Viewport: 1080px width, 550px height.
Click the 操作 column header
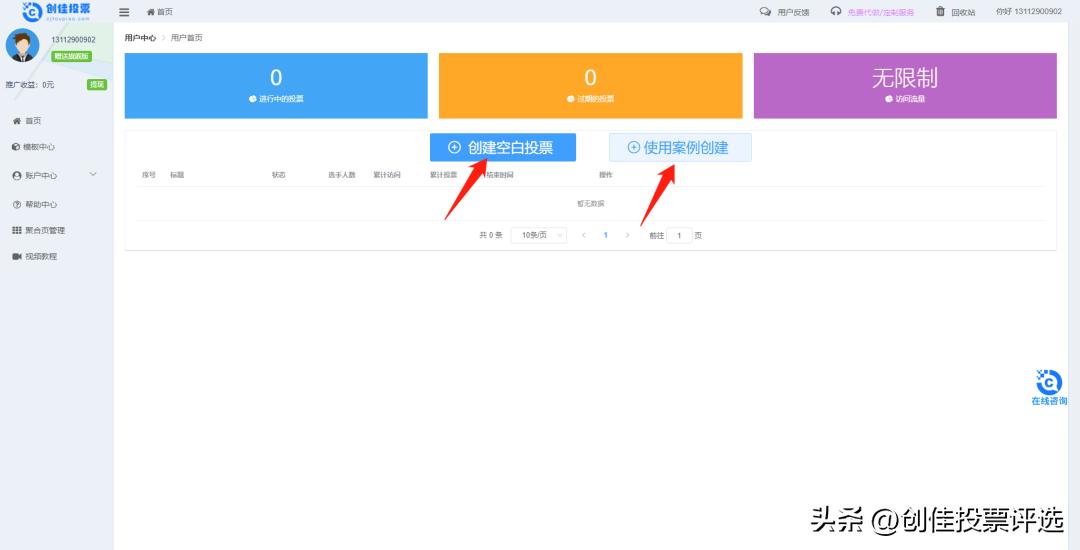[x=606, y=175]
